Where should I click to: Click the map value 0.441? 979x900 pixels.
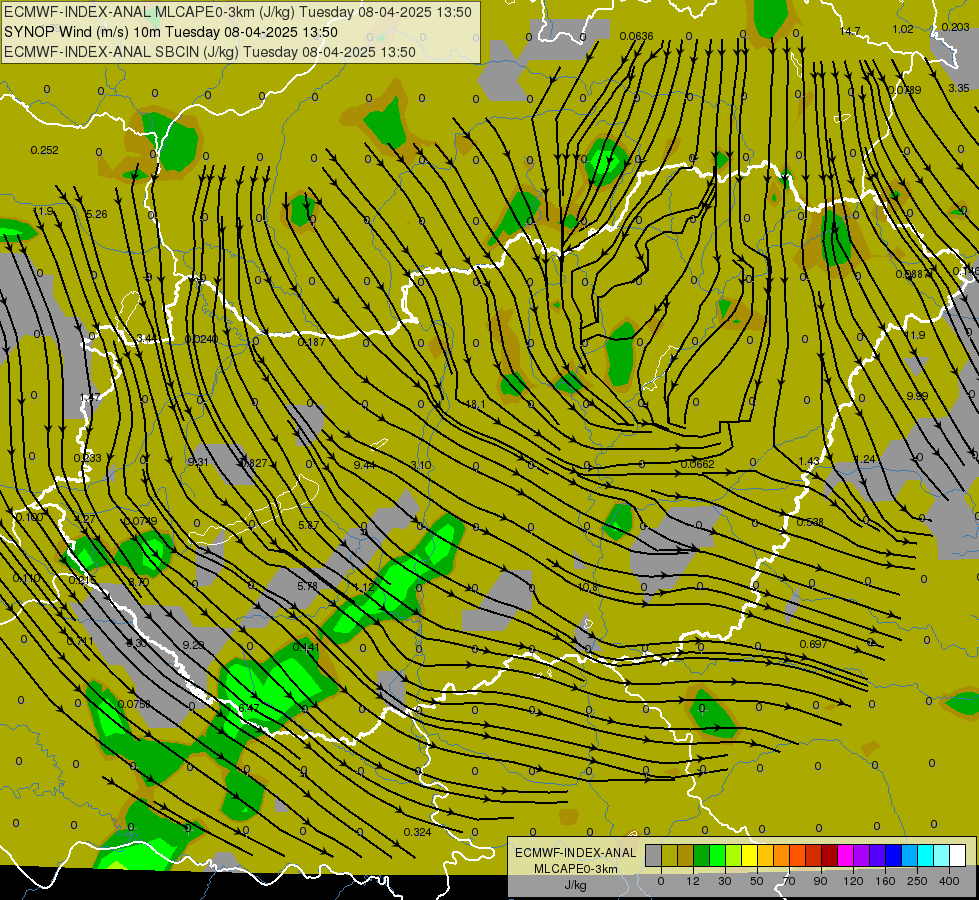click(306, 647)
